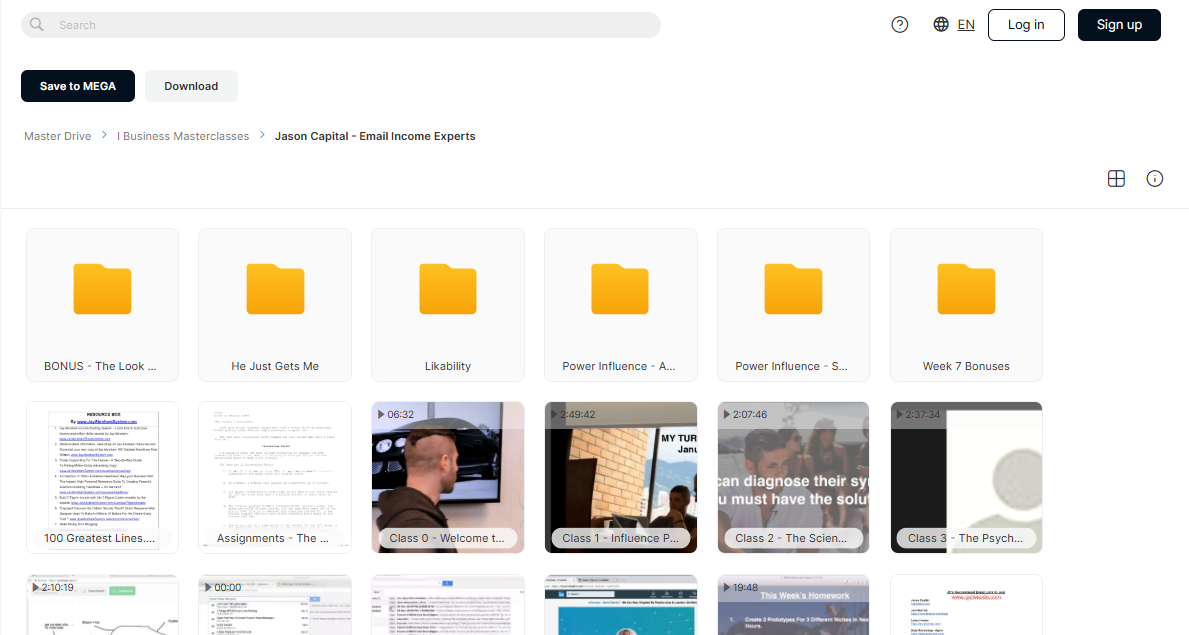The height and width of the screenshot is (635, 1189).
Task: Play Class 2 - The Scien... video
Action: [794, 477]
